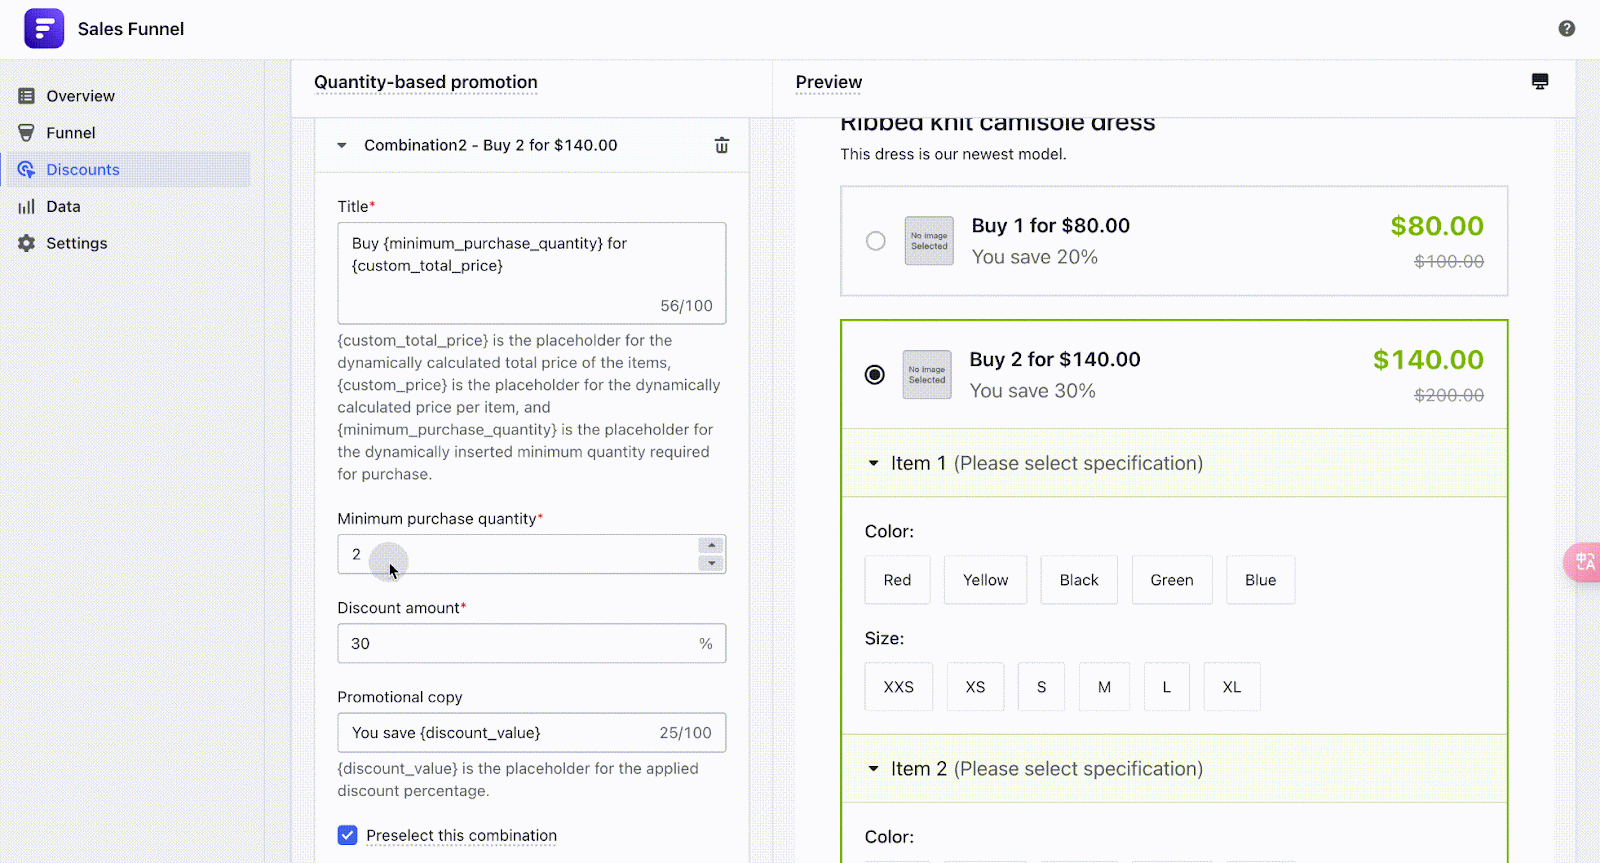Click the Funnel sidebar icon
Screen dimensions: 1600x863
(27, 133)
